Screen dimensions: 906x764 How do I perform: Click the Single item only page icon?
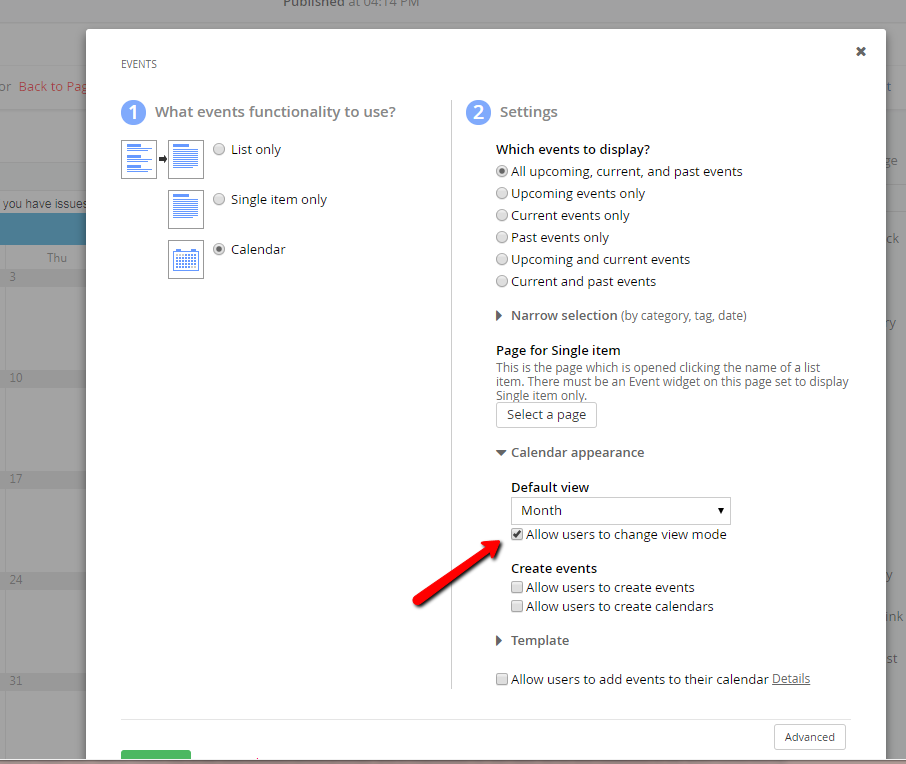point(185,209)
